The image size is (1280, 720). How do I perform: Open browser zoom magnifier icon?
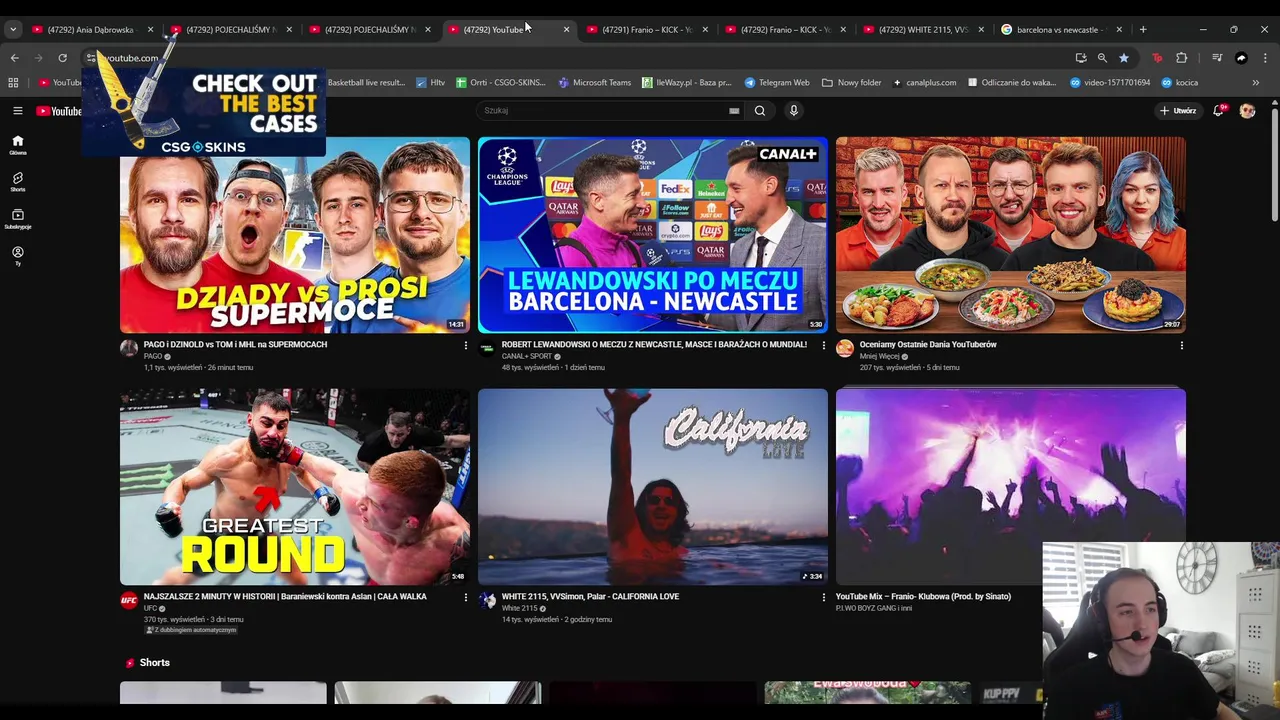(1102, 58)
